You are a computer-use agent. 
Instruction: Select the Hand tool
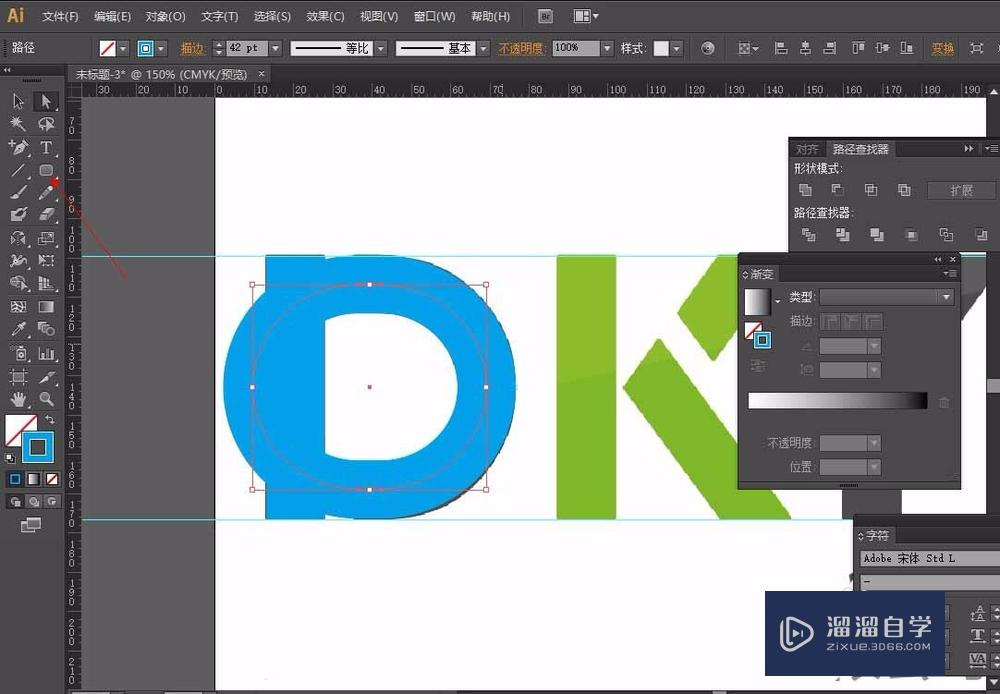pyautogui.click(x=18, y=399)
